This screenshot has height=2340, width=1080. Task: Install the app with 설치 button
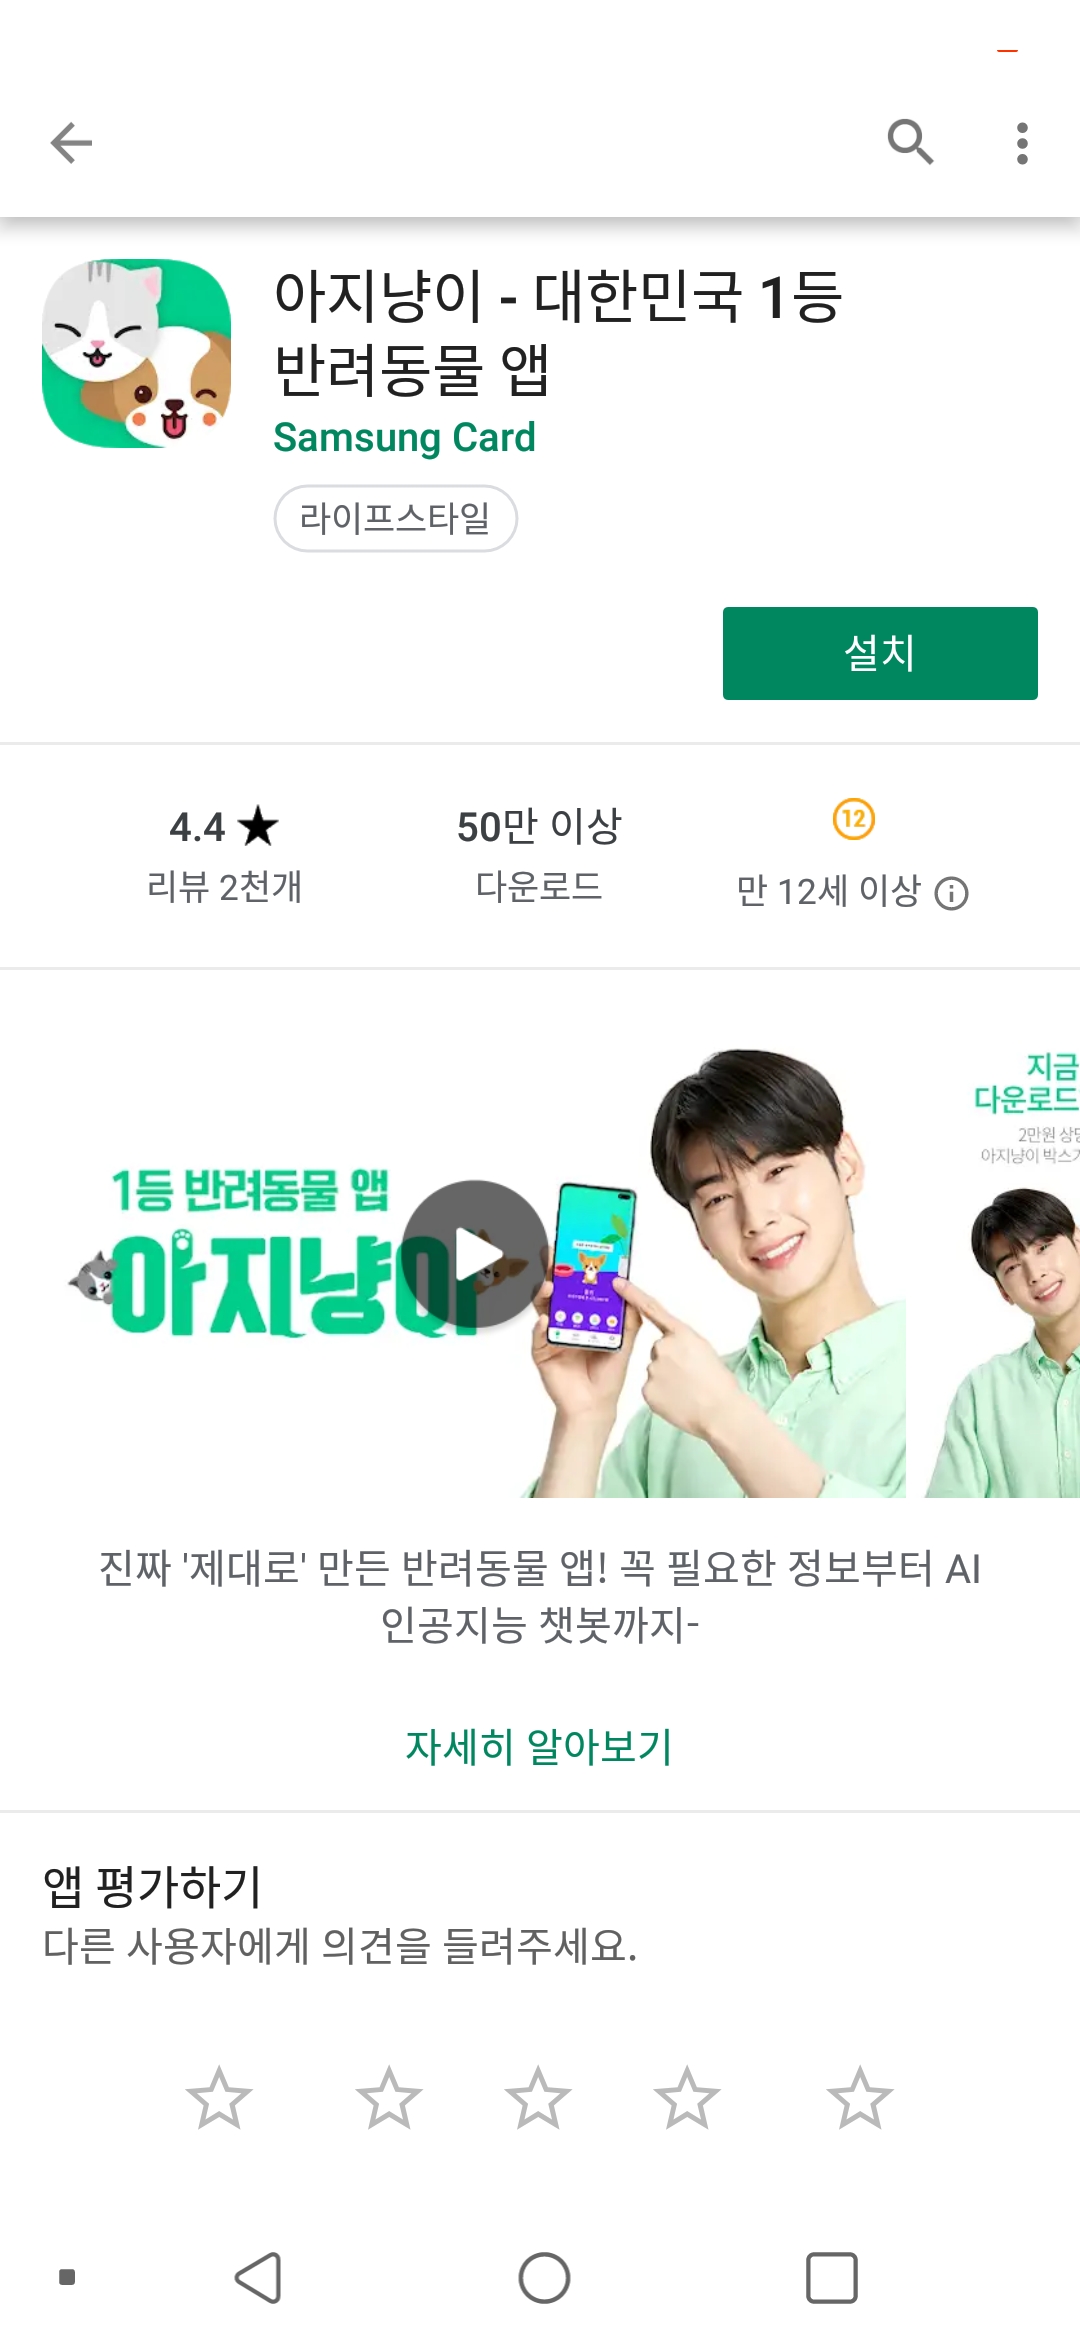point(880,653)
